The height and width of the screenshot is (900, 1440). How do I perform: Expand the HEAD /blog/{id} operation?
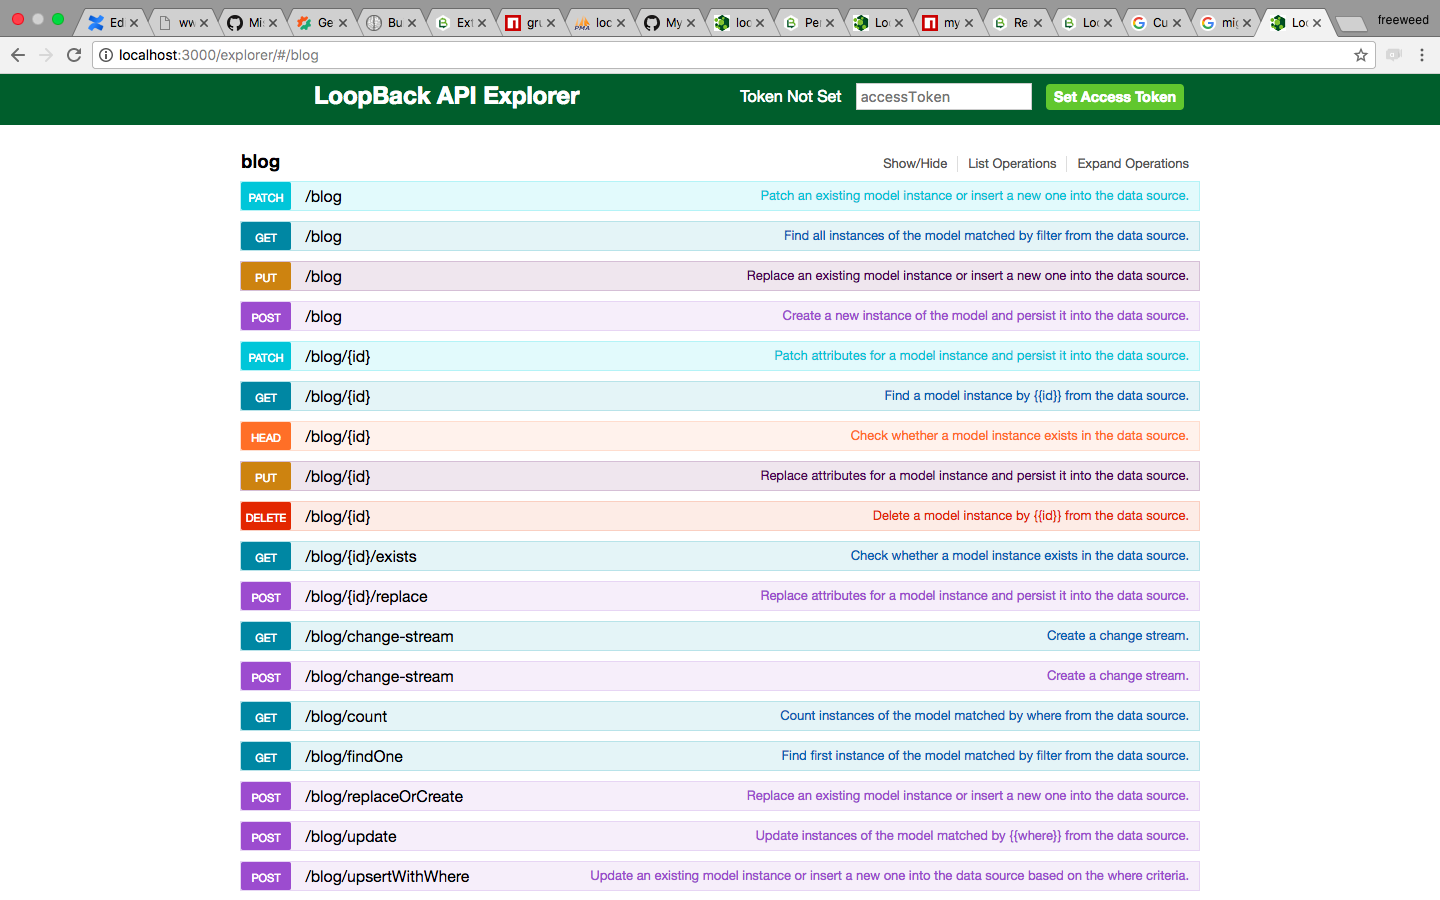tap(720, 436)
